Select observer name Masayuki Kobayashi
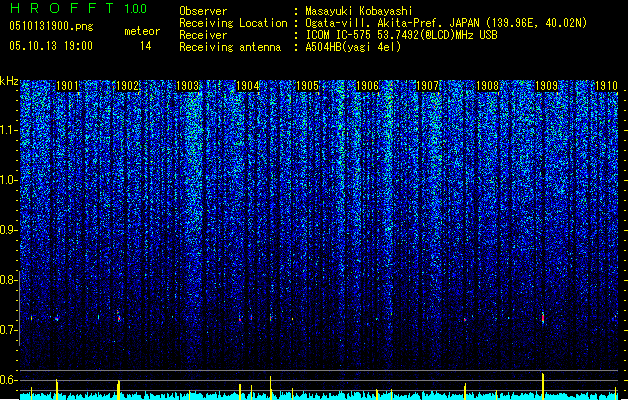This screenshot has width=629, height=400. 359,11
